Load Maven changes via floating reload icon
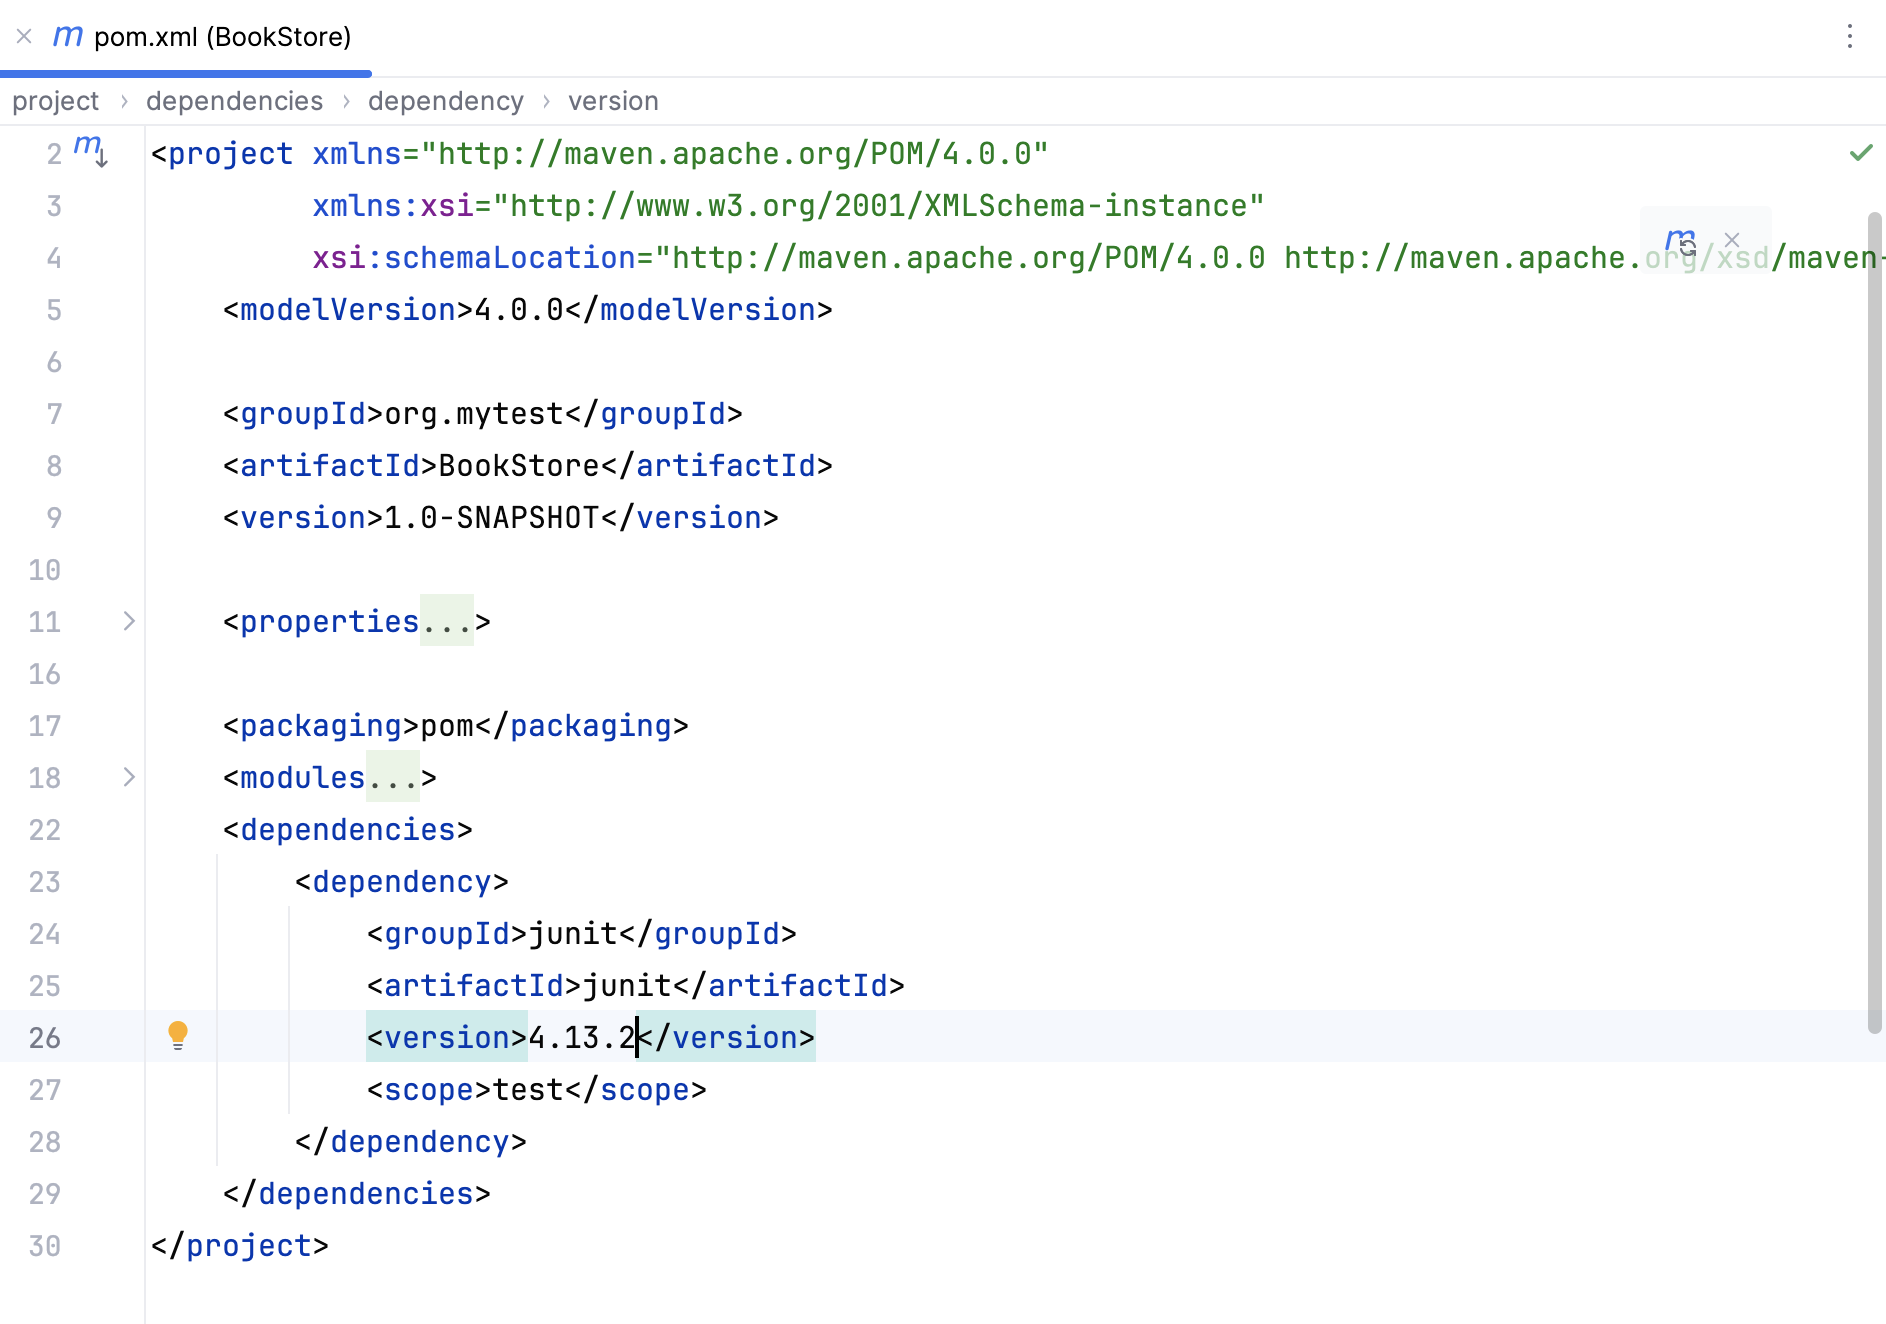Image resolution: width=1886 pixels, height=1324 pixels. pos(1681,241)
